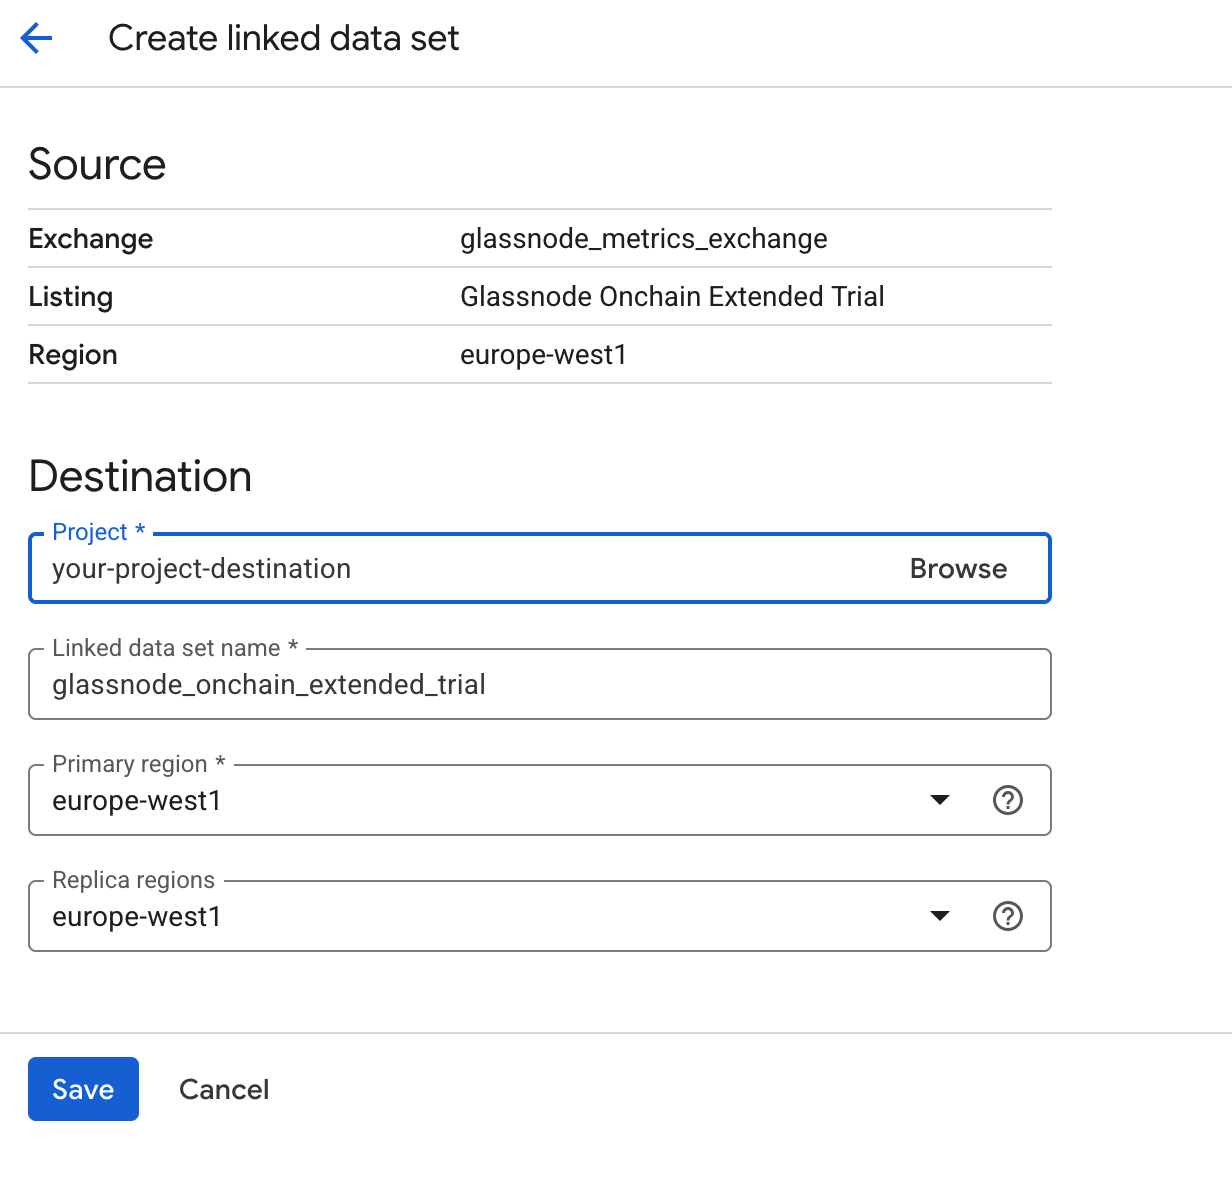Edit the Linked data set name field

pyautogui.click(x=540, y=684)
